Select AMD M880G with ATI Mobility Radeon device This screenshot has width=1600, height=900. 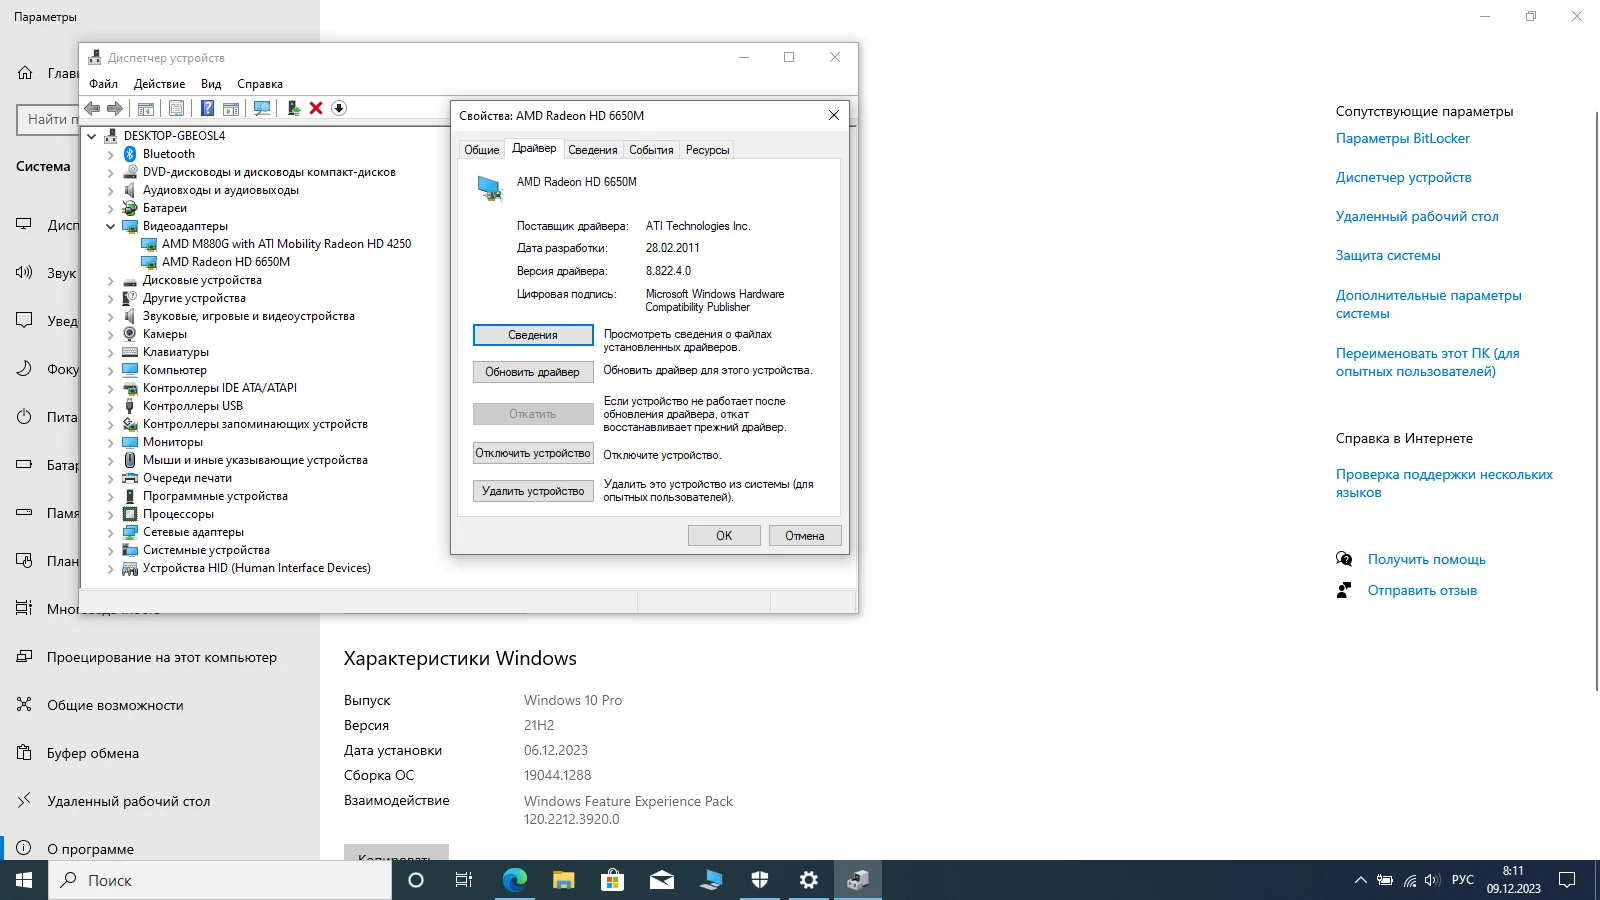tap(286, 244)
